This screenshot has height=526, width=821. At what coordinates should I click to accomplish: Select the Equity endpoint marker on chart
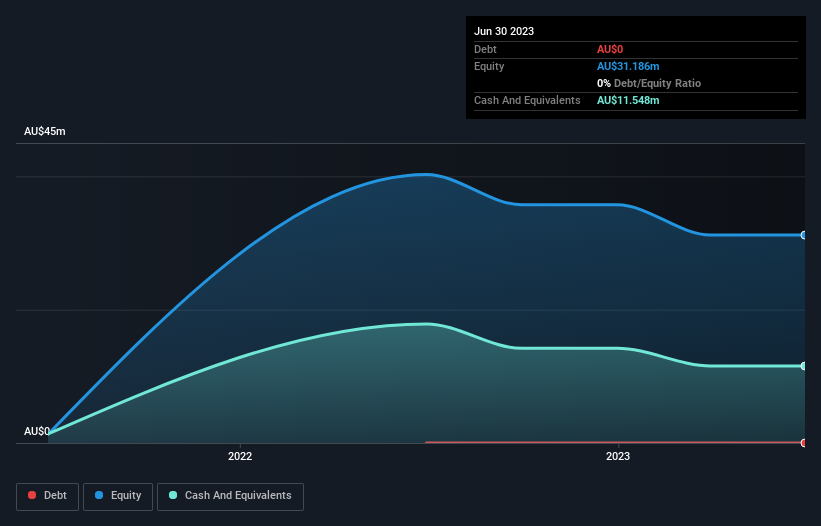click(x=804, y=235)
